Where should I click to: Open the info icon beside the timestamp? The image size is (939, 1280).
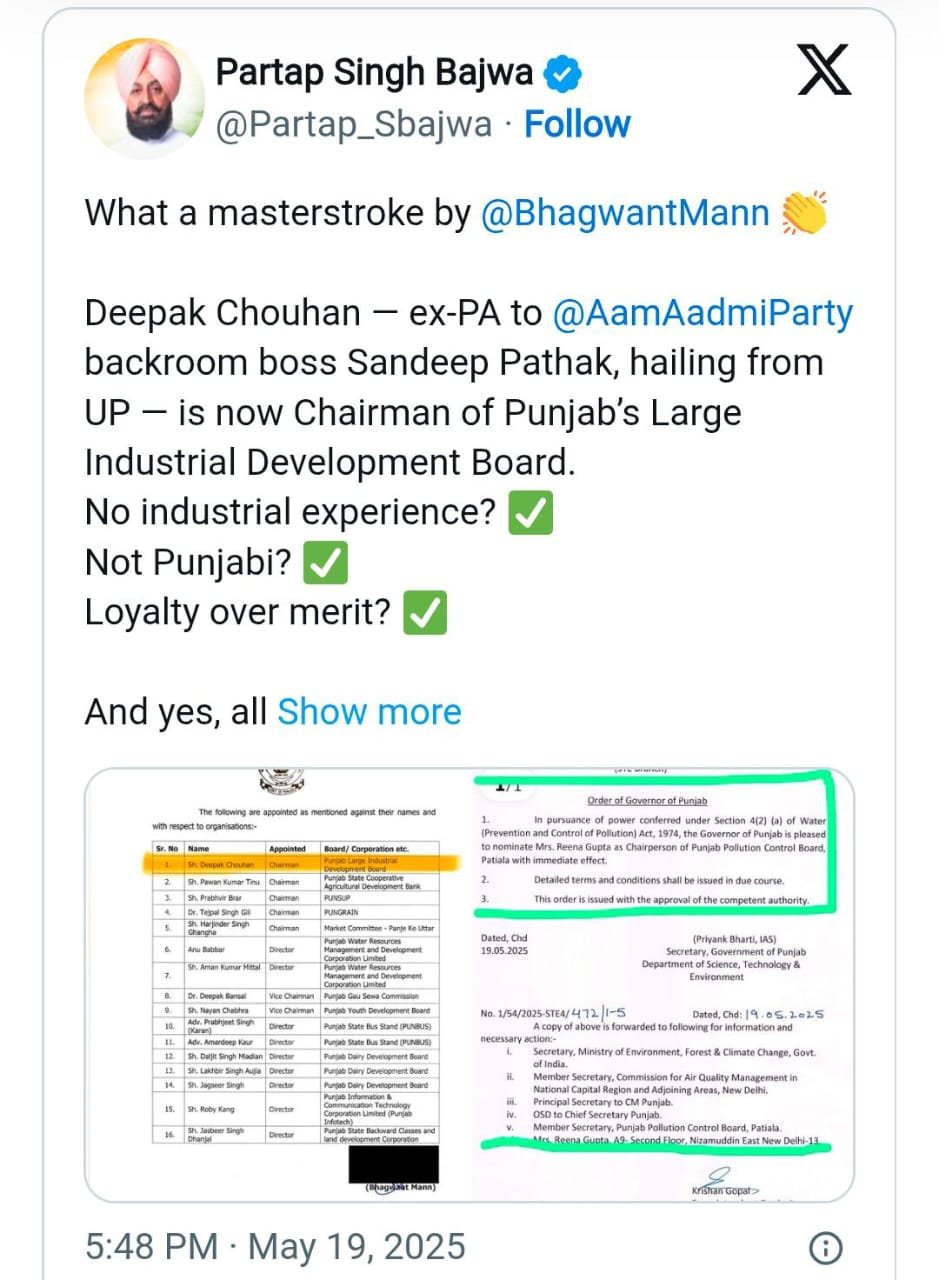coord(825,1247)
